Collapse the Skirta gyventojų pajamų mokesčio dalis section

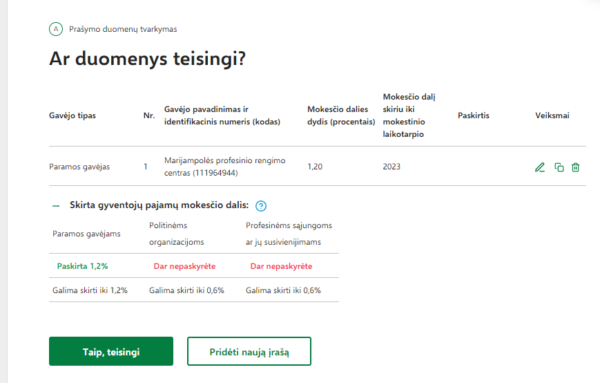(56, 206)
